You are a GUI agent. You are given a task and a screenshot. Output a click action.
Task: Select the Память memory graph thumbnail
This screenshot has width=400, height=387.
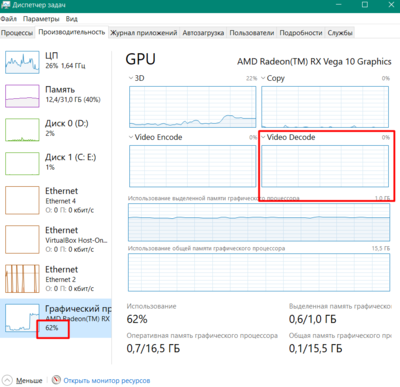(22, 96)
